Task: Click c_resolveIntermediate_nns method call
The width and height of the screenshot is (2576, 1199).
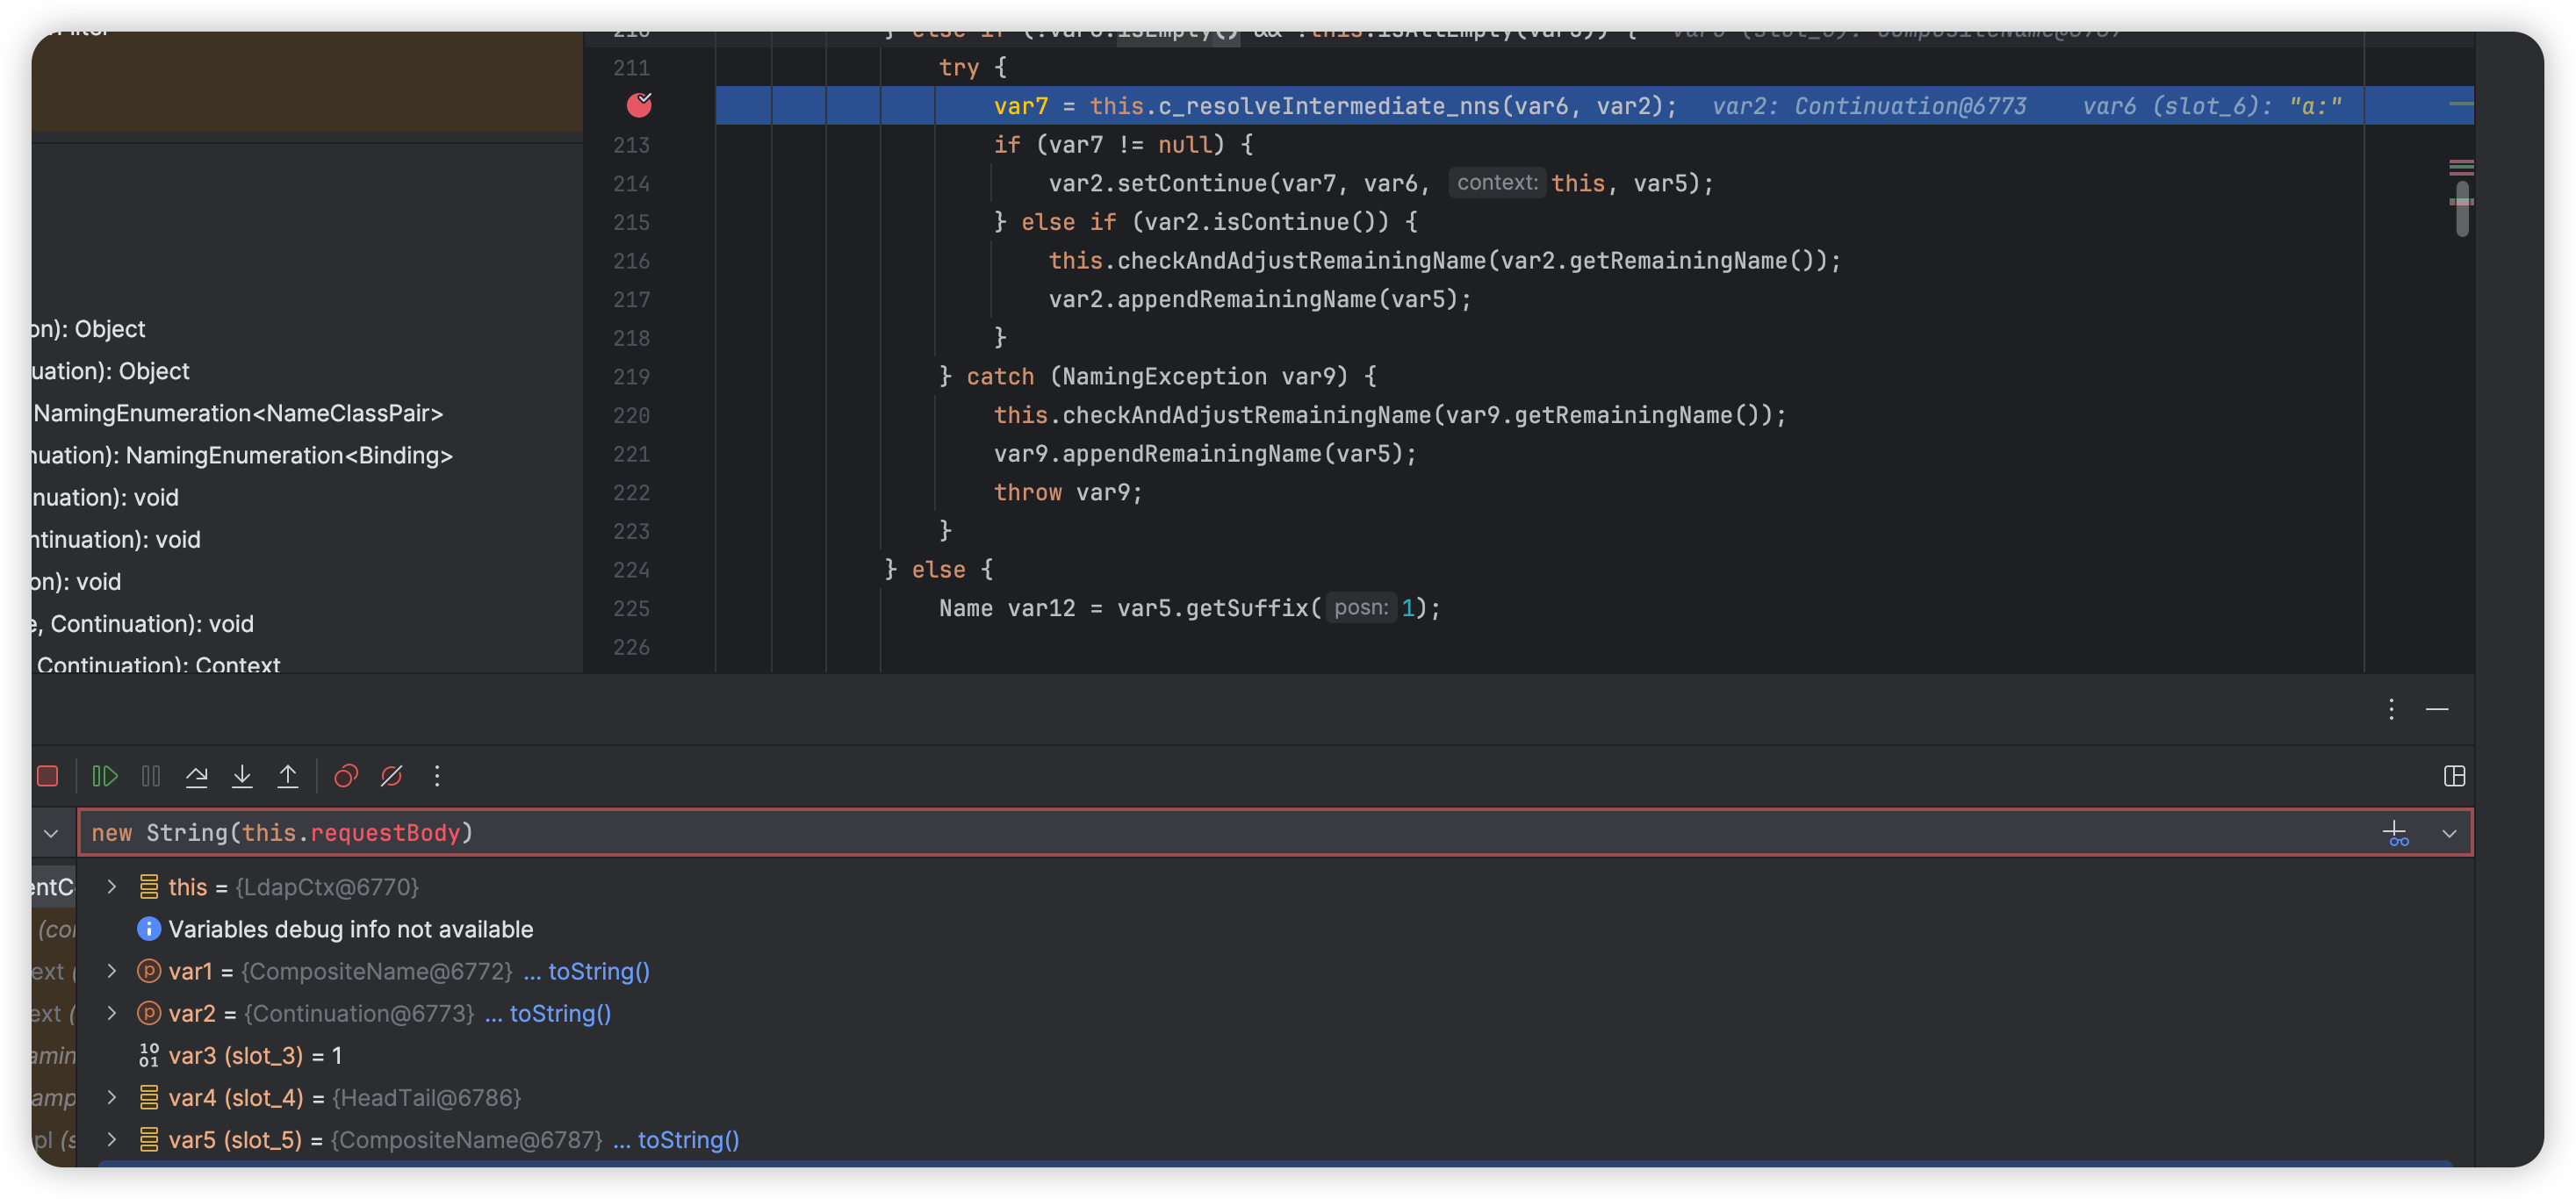Action: (1329, 106)
